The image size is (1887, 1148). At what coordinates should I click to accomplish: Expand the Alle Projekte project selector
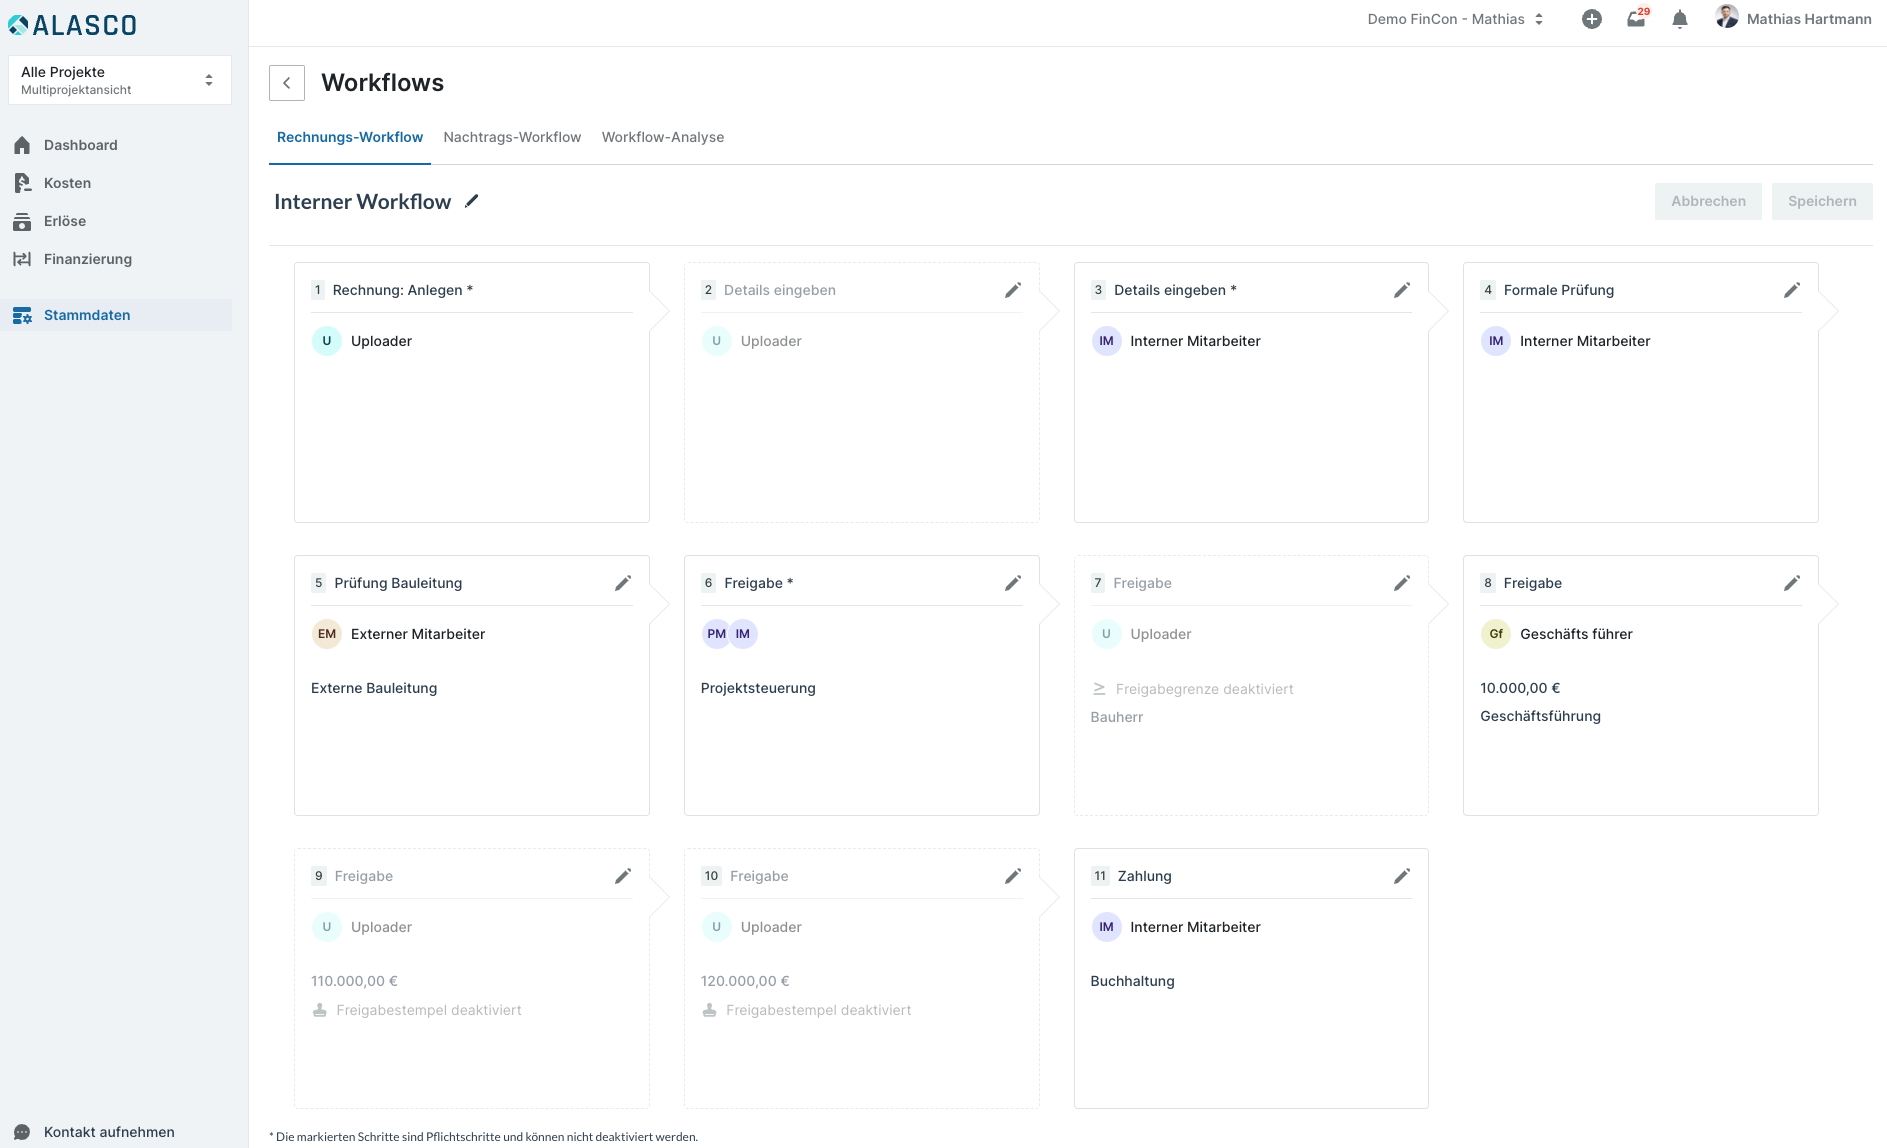120,80
